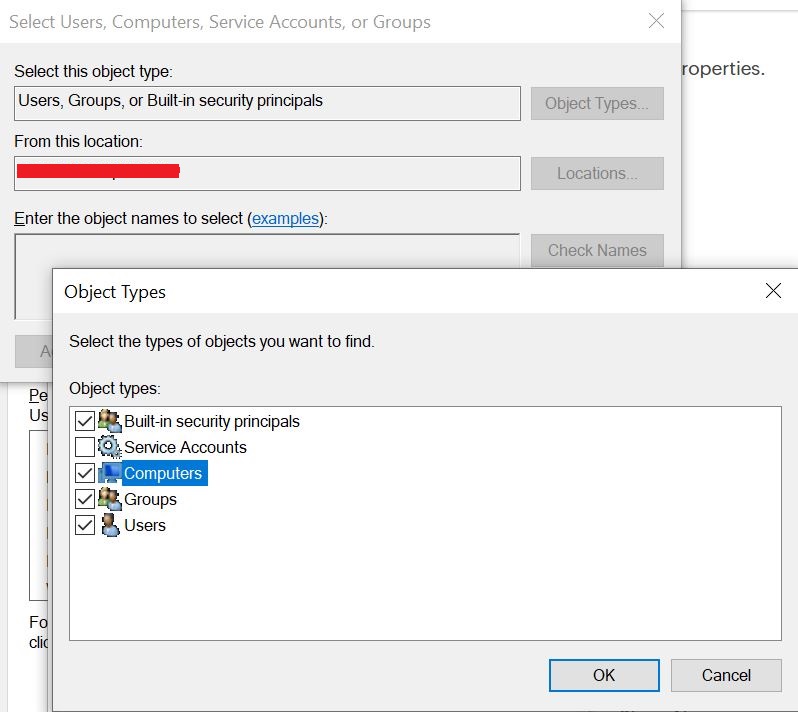Open the examples help link
This screenshot has height=712, width=798.
pos(285,218)
